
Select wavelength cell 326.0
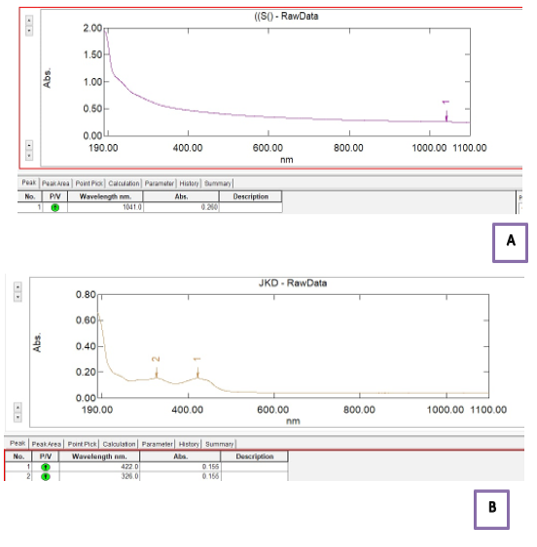click(99, 477)
